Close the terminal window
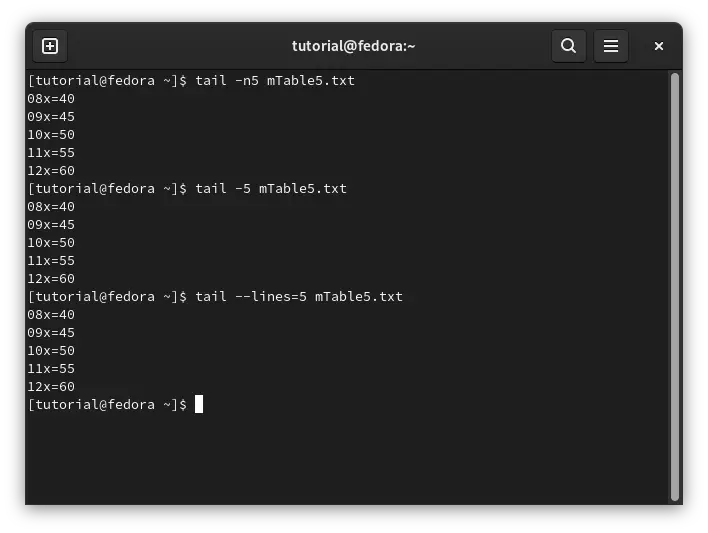Viewport: 708px width, 533px height. 659,46
